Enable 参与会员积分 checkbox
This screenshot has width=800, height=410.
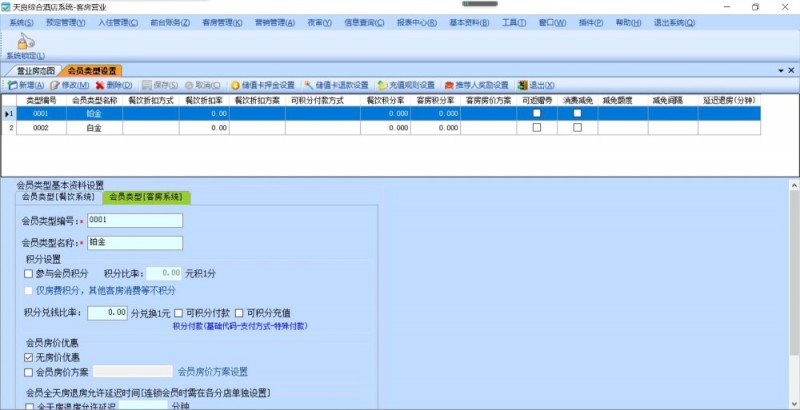tap(29, 274)
